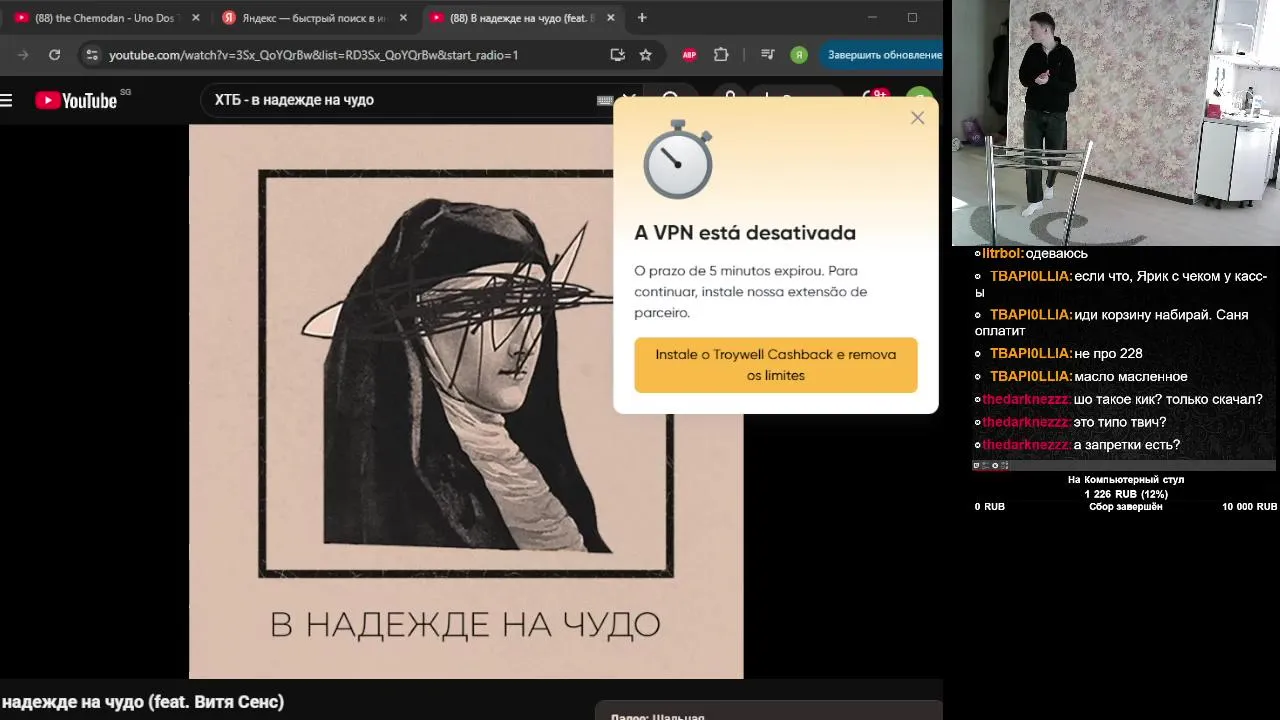Click chat message 'масло масленное'
1280x720 pixels.
tap(1131, 377)
